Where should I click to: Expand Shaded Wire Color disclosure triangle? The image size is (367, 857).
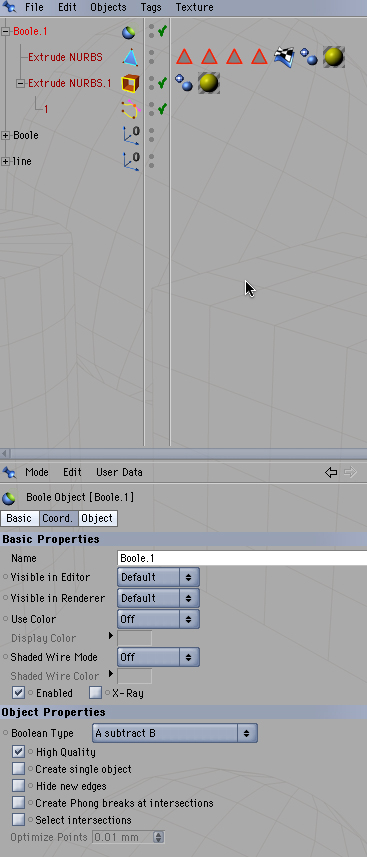[x=111, y=673]
